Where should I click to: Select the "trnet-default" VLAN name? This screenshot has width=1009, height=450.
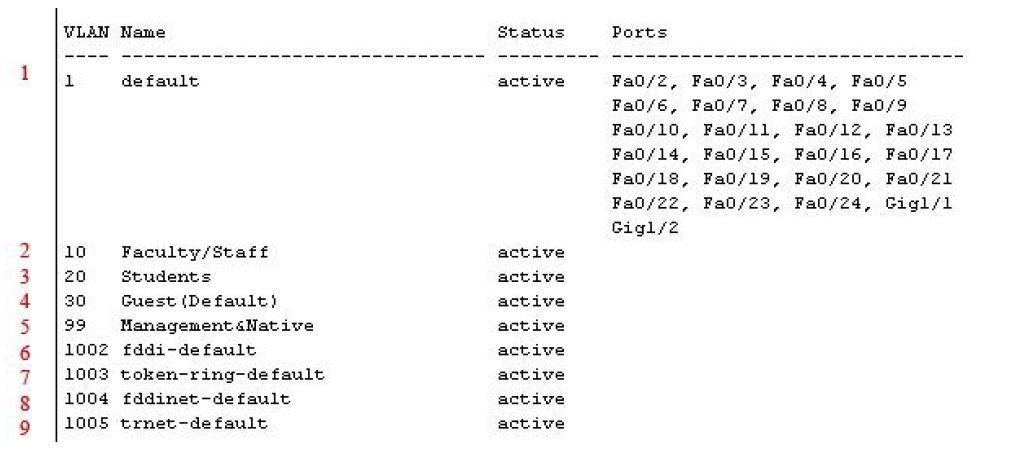pos(194,423)
